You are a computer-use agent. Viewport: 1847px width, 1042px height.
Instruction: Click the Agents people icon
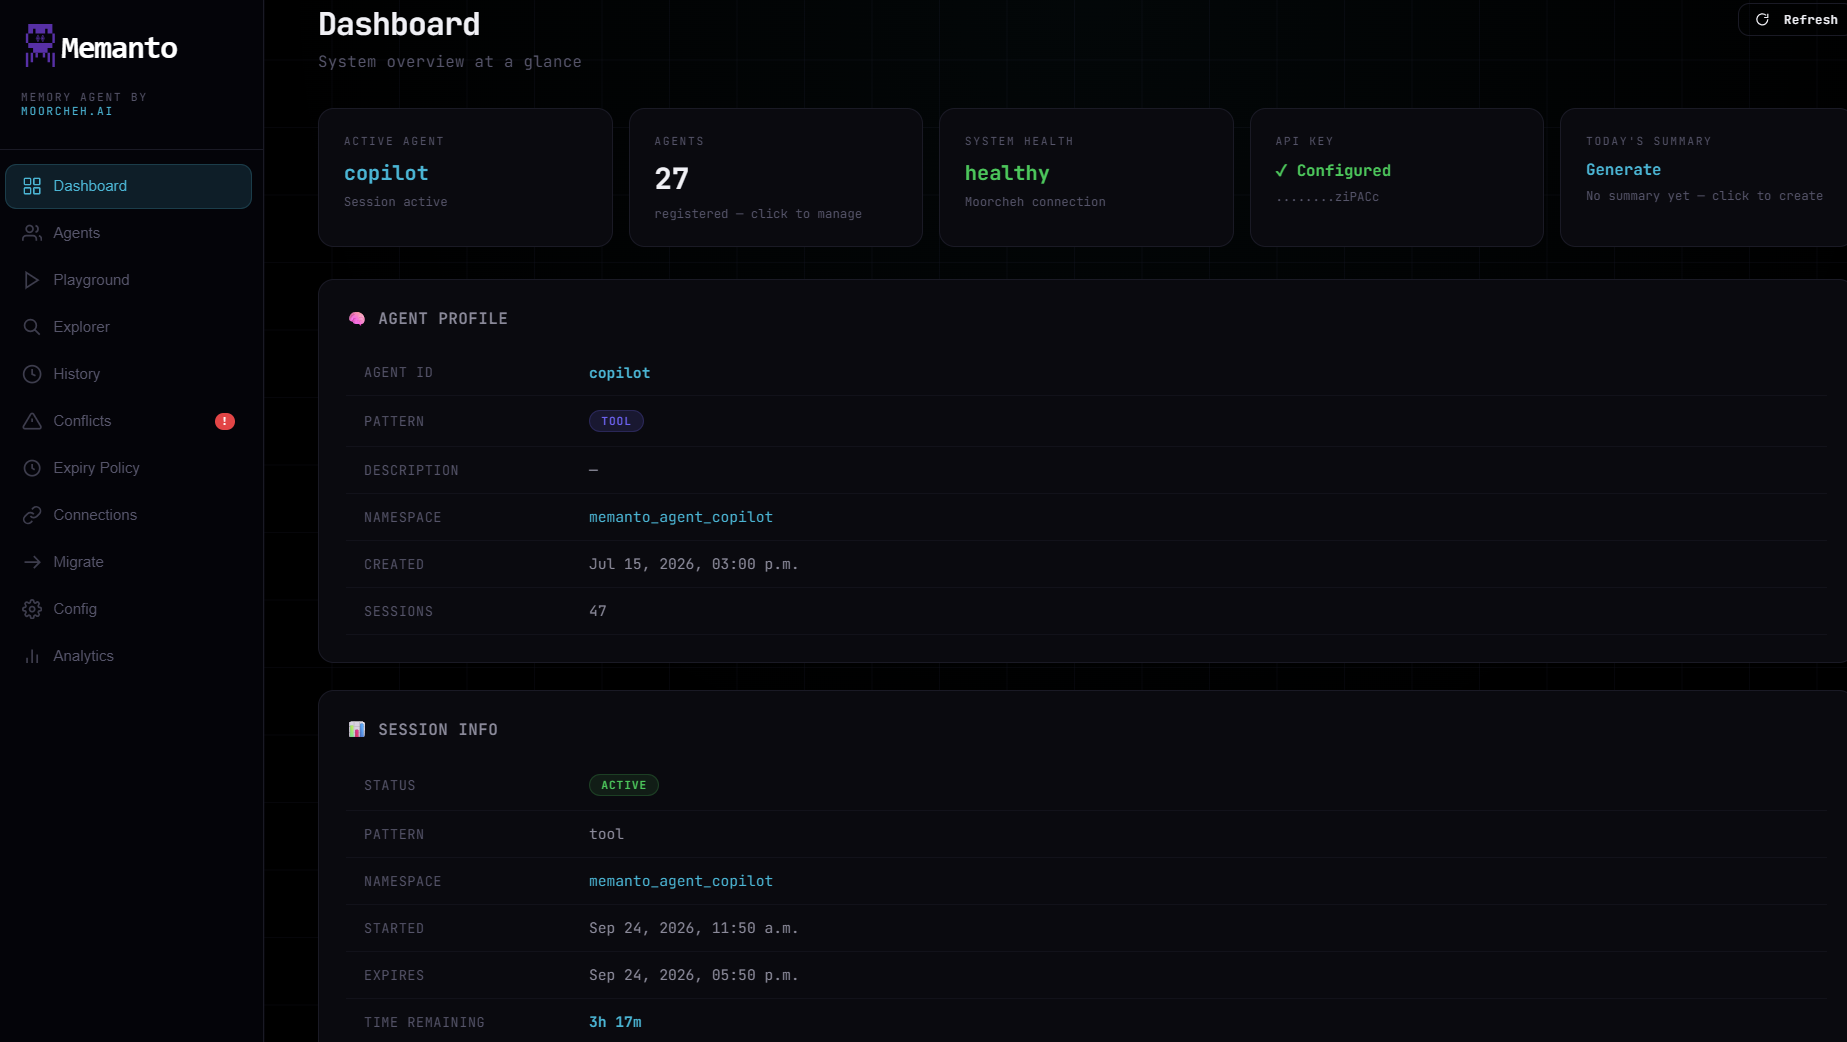32,233
